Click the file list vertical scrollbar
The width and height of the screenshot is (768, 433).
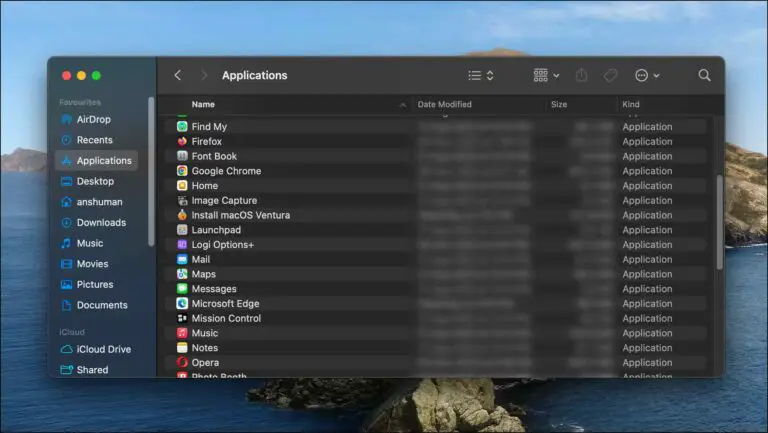coord(719,220)
